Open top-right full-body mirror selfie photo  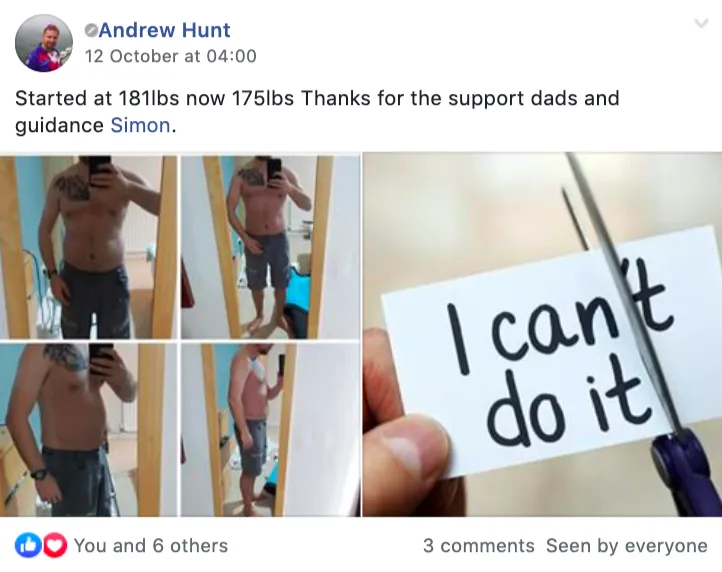pyautogui.click(x=271, y=247)
